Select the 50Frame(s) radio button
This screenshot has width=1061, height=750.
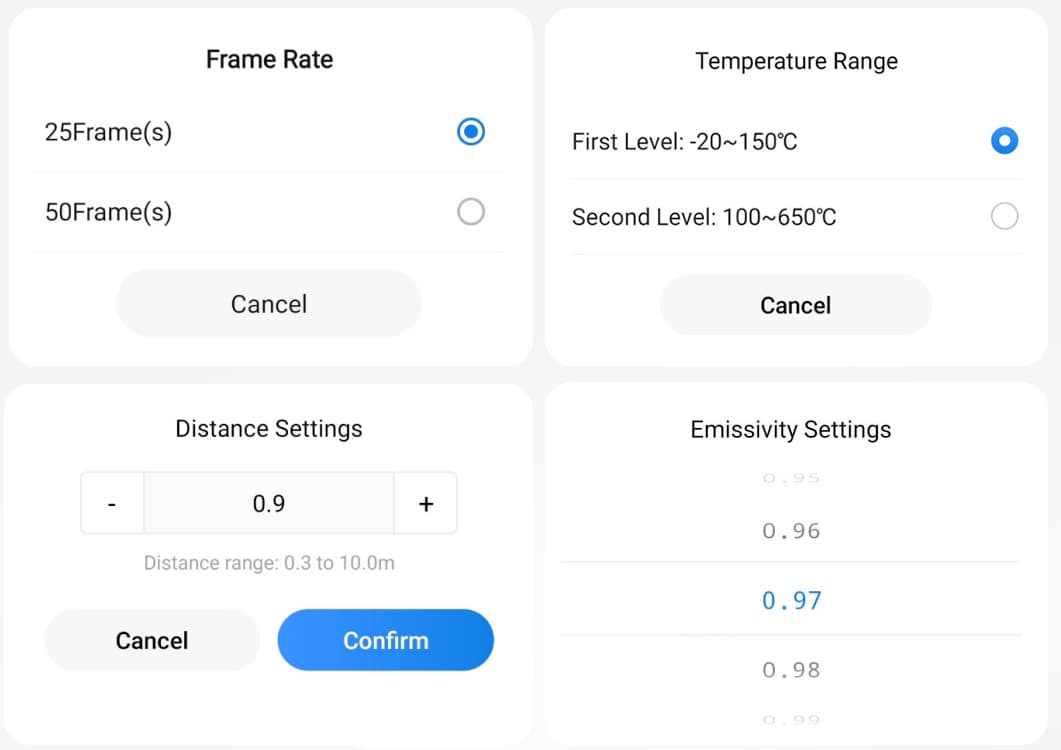[470, 212]
